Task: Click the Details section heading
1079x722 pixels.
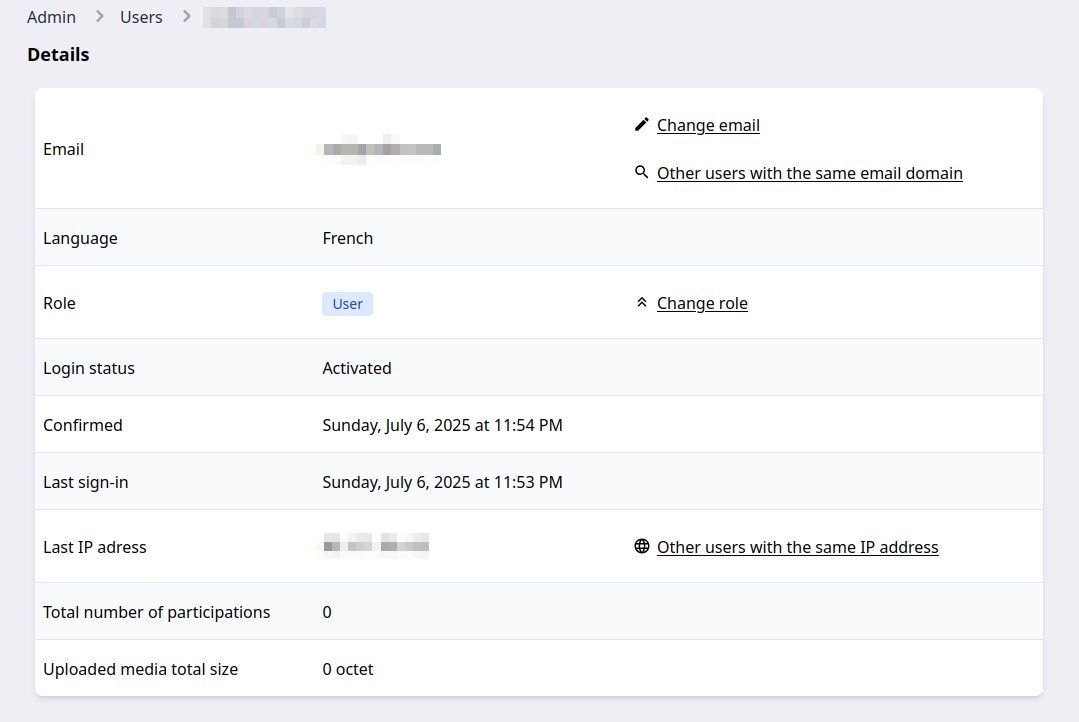Action: [58, 55]
